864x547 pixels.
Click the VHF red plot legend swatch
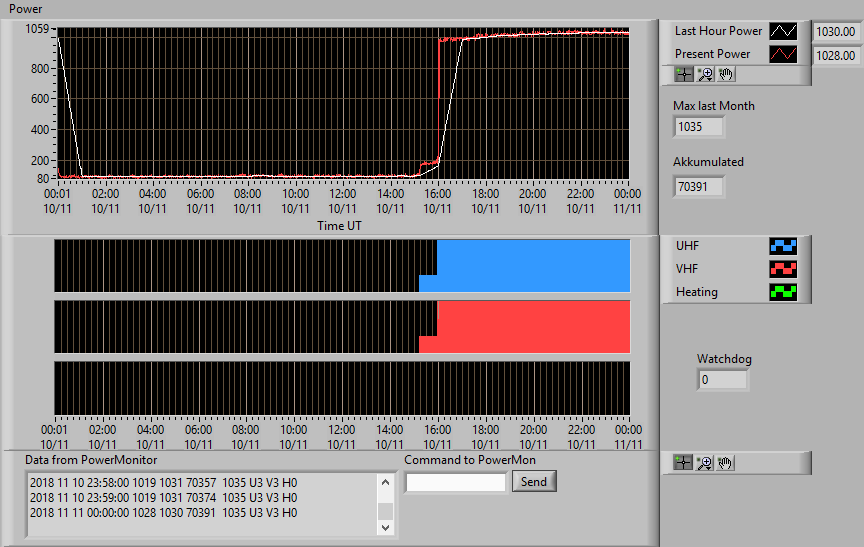click(783, 269)
